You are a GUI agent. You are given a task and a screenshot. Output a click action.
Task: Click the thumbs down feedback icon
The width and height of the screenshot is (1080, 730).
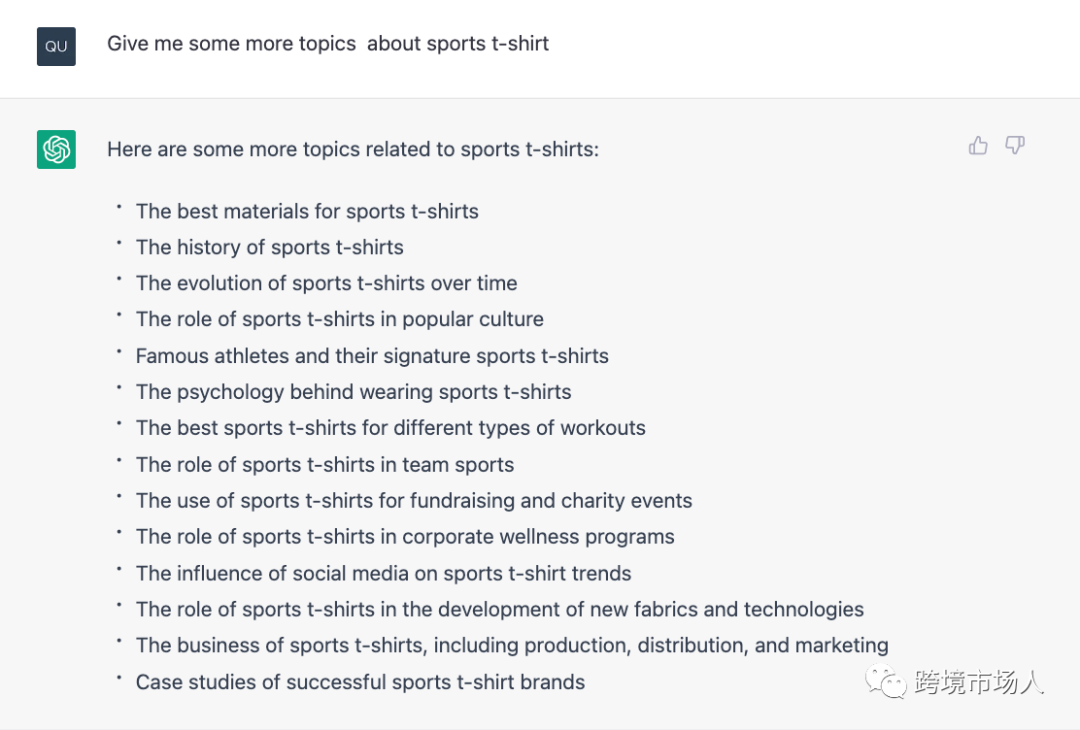(1015, 146)
